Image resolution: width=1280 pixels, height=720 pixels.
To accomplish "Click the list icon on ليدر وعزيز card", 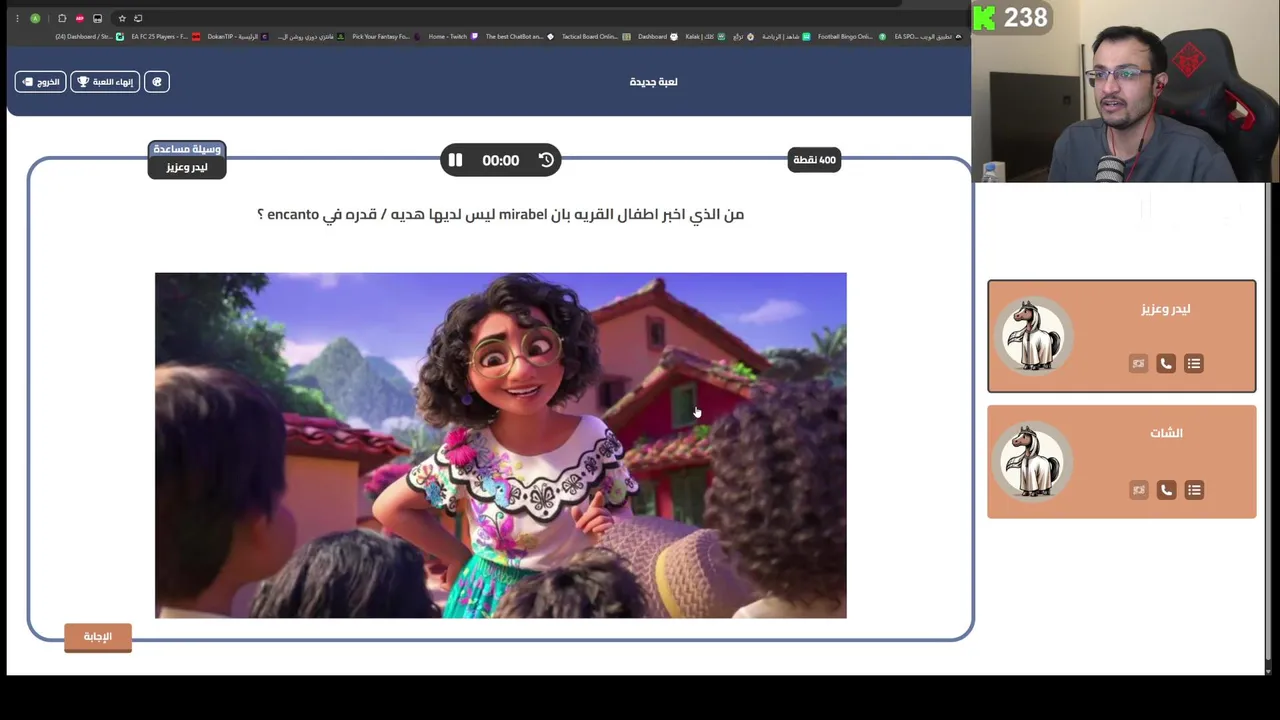I will [x=1194, y=364].
